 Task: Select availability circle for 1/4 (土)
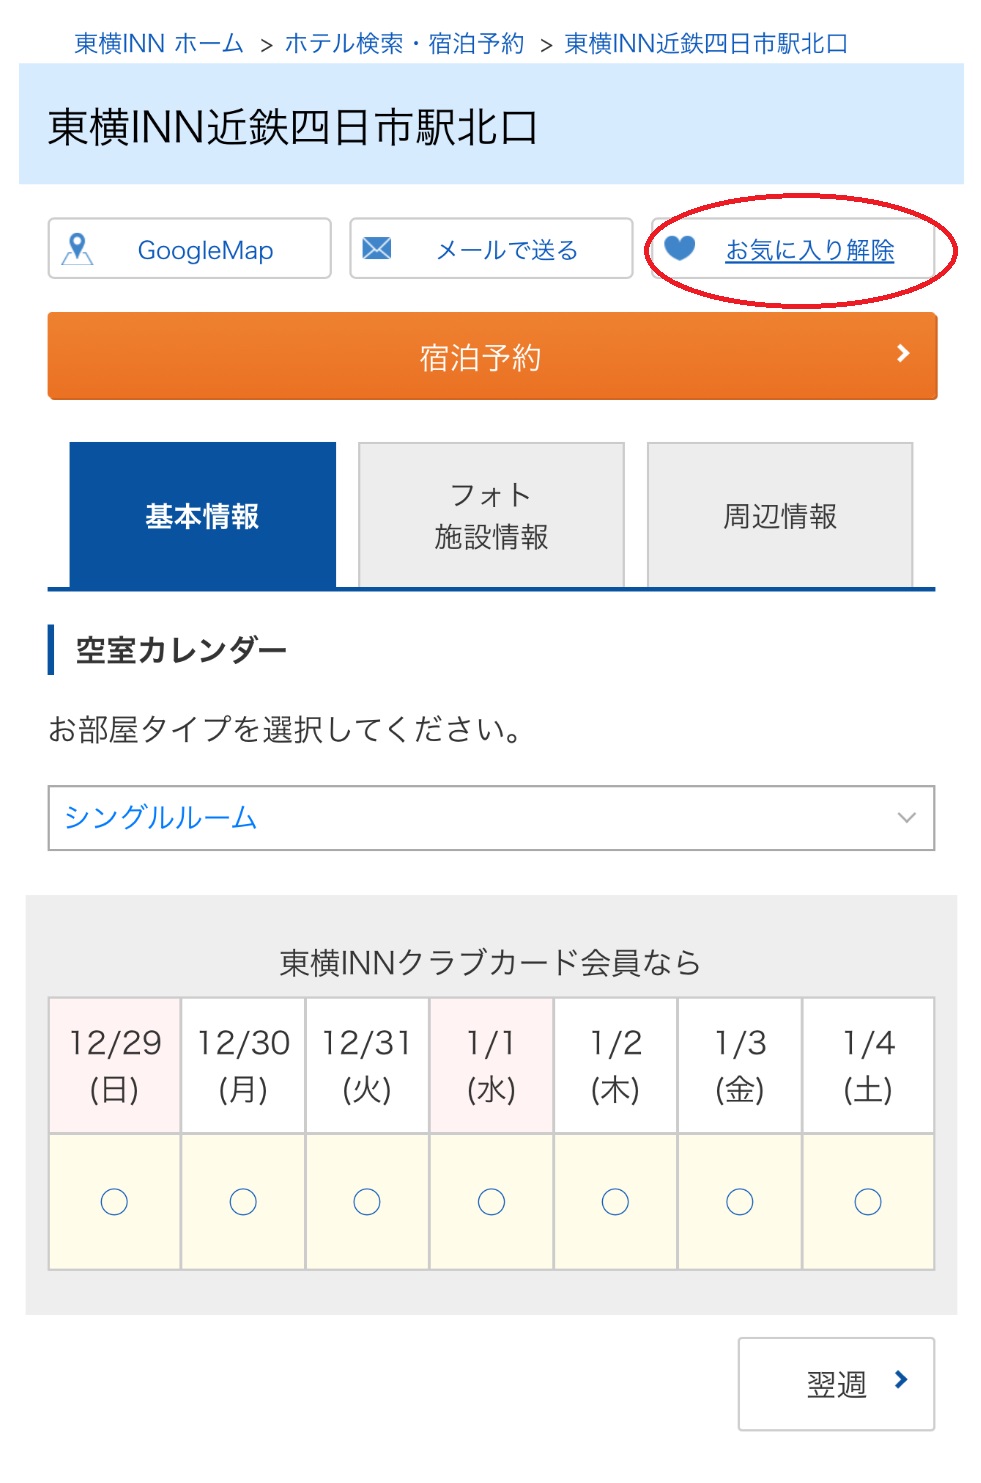[868, 1202]
